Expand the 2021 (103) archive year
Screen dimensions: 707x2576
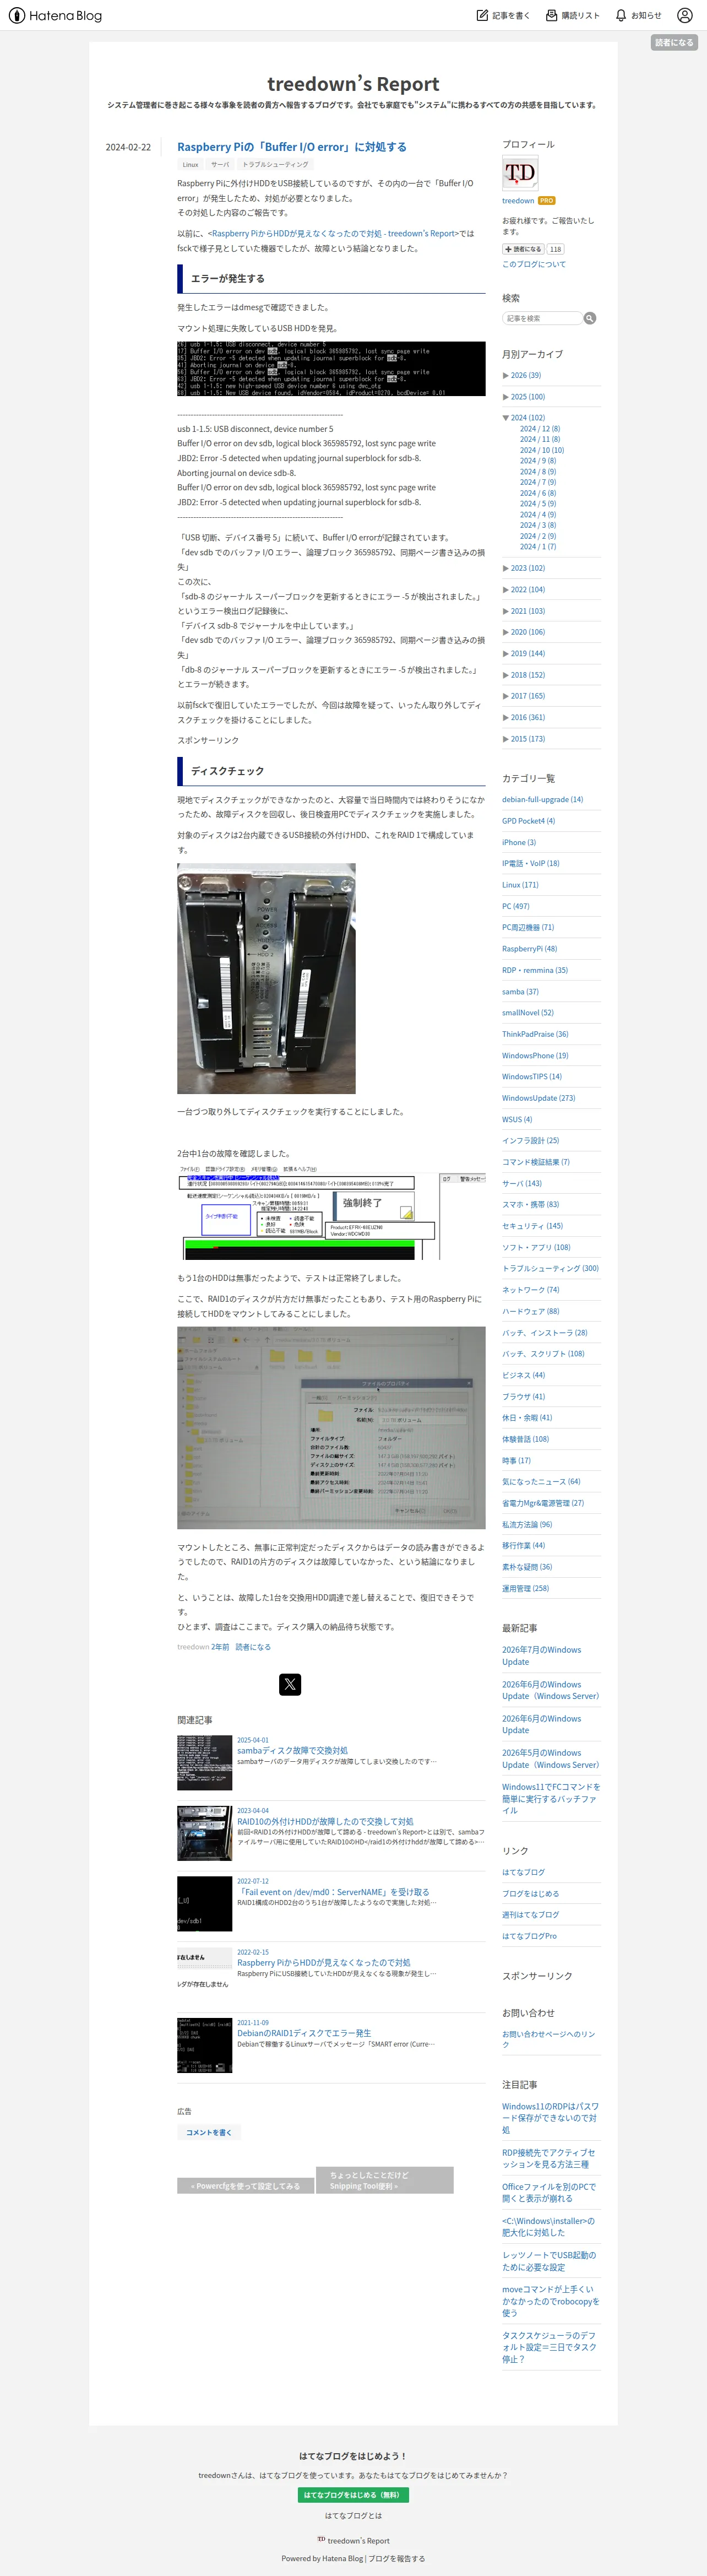505,611
